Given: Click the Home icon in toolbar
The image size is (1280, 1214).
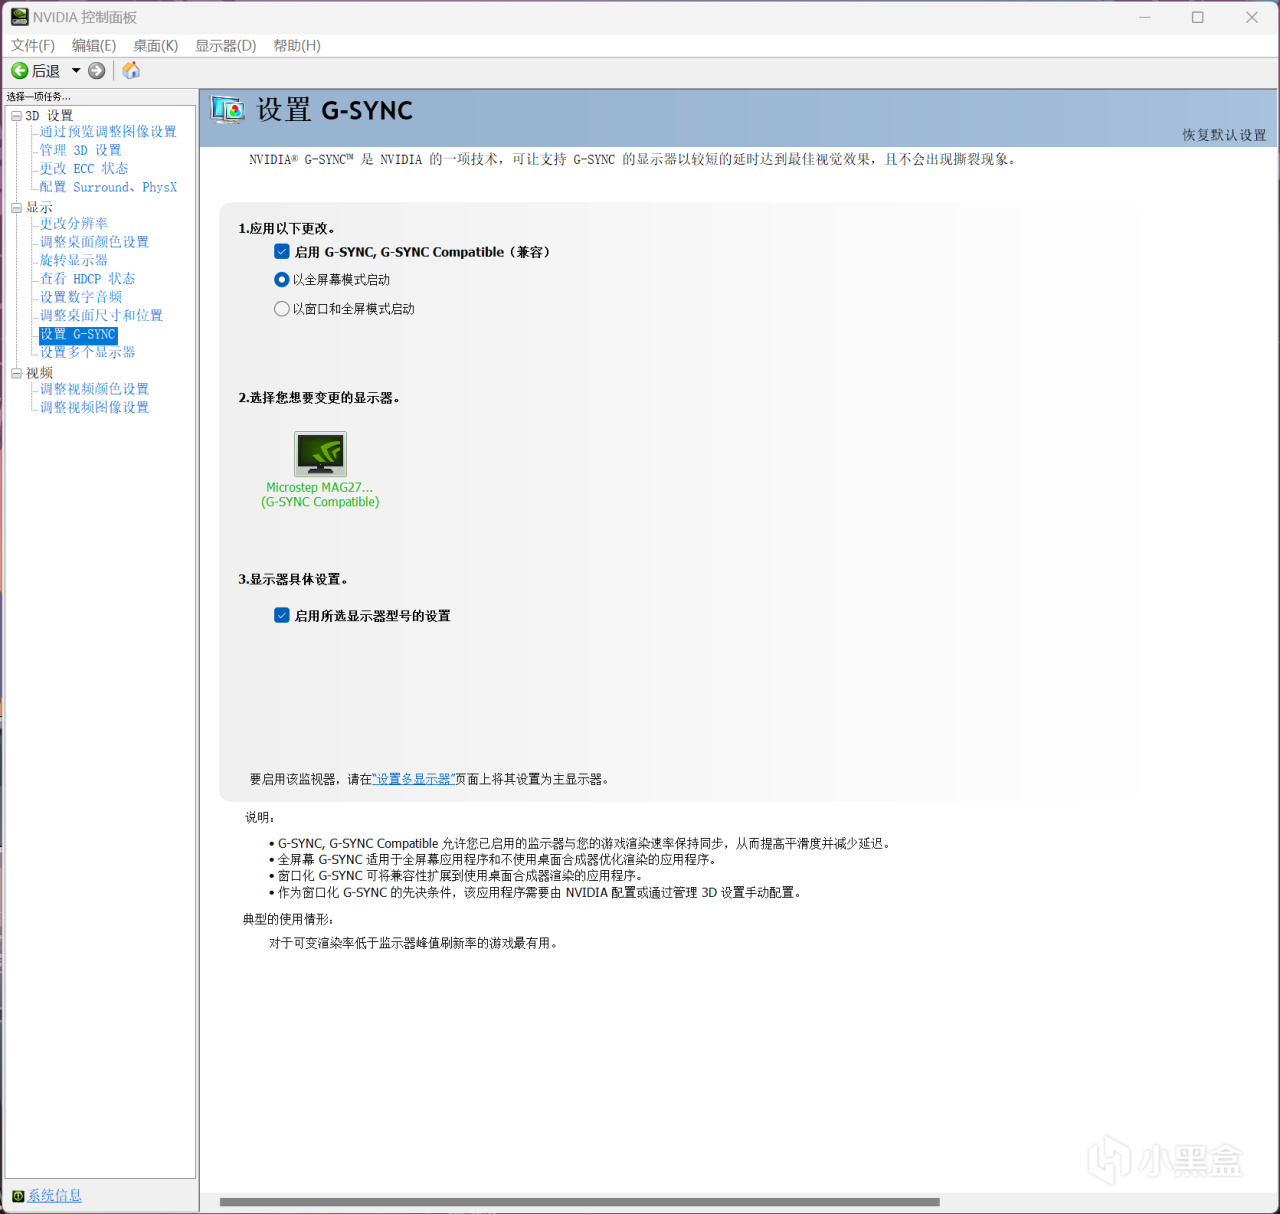Looking at the screenshot, I should pyautogui.click(x=131, y=70).
